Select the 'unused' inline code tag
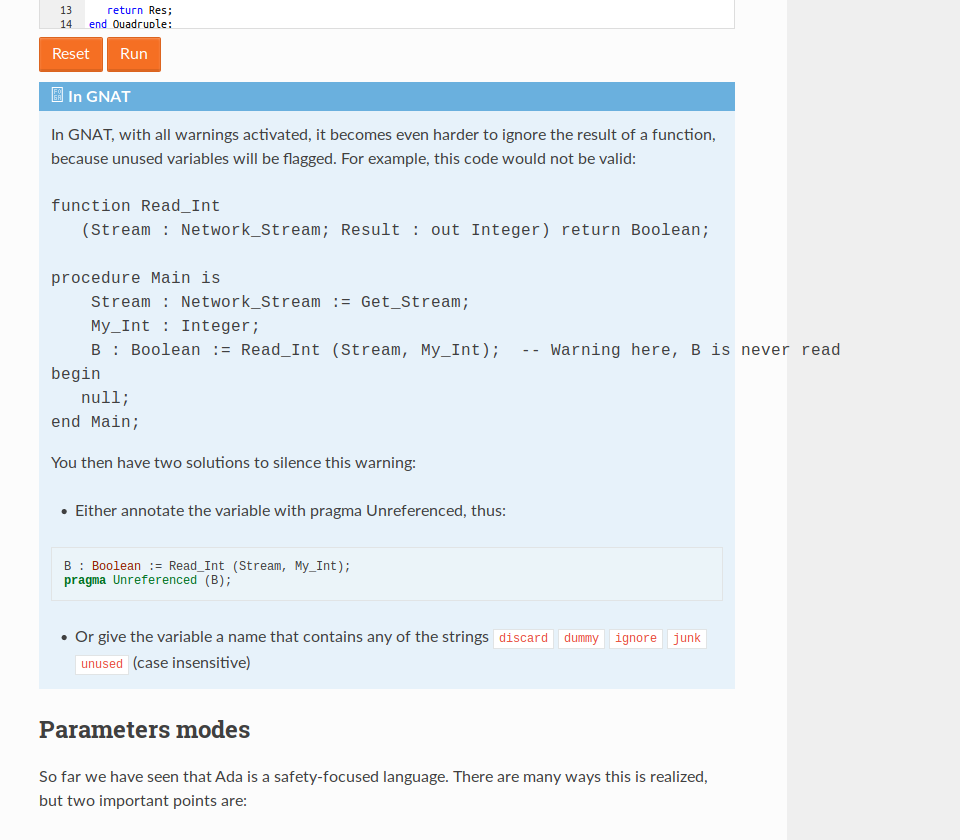Viewport: 960px width, 840px height. click(x=101, y=663)
